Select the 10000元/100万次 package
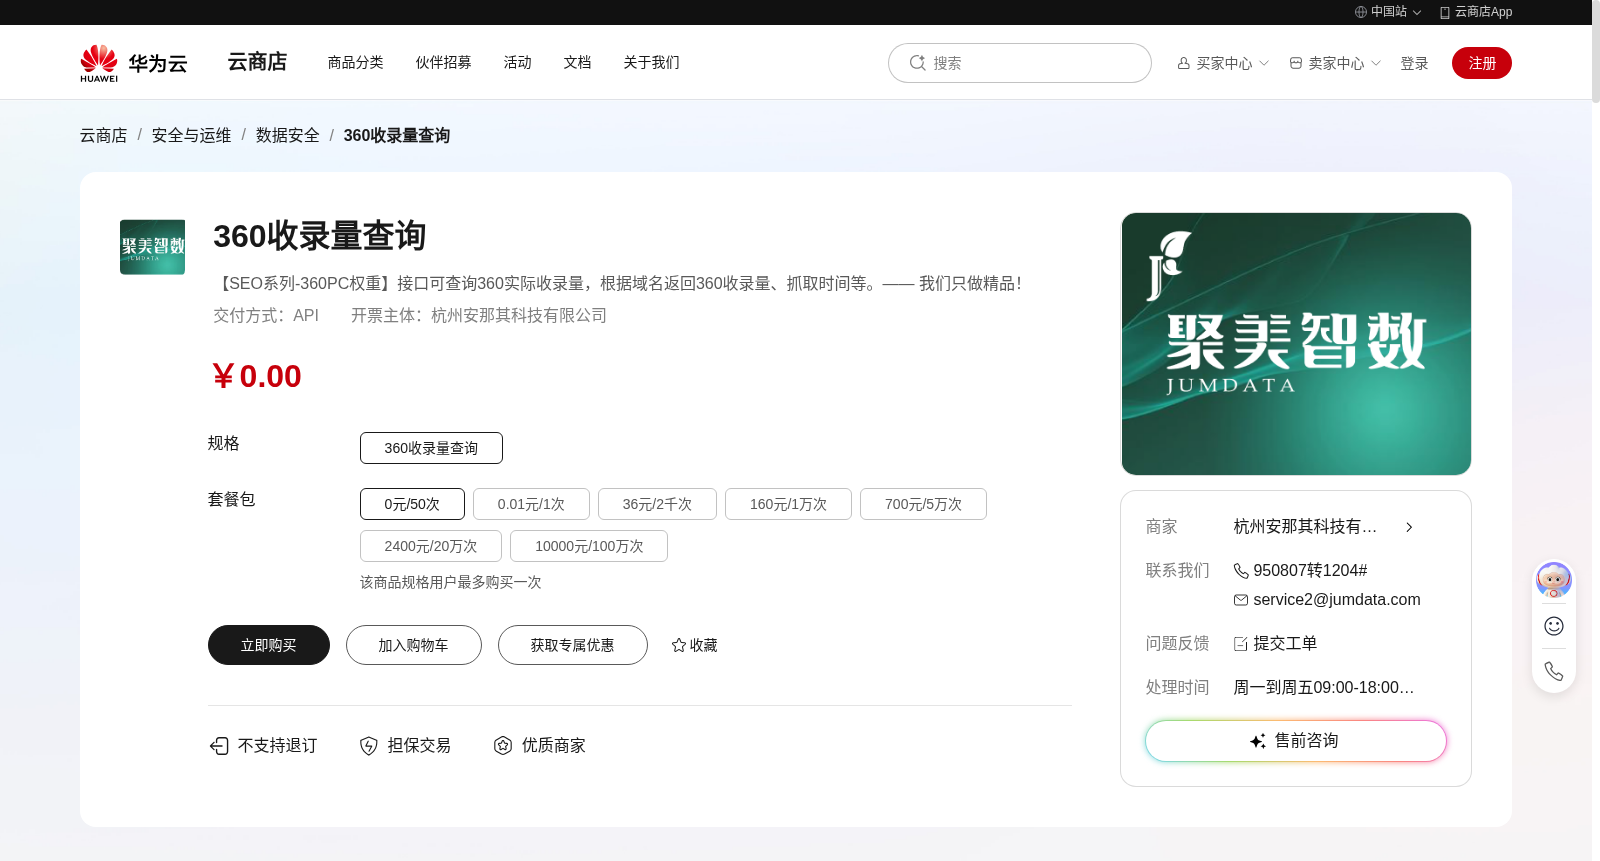The width and height of the screenshot is (1600, 861). coord(589,546)
